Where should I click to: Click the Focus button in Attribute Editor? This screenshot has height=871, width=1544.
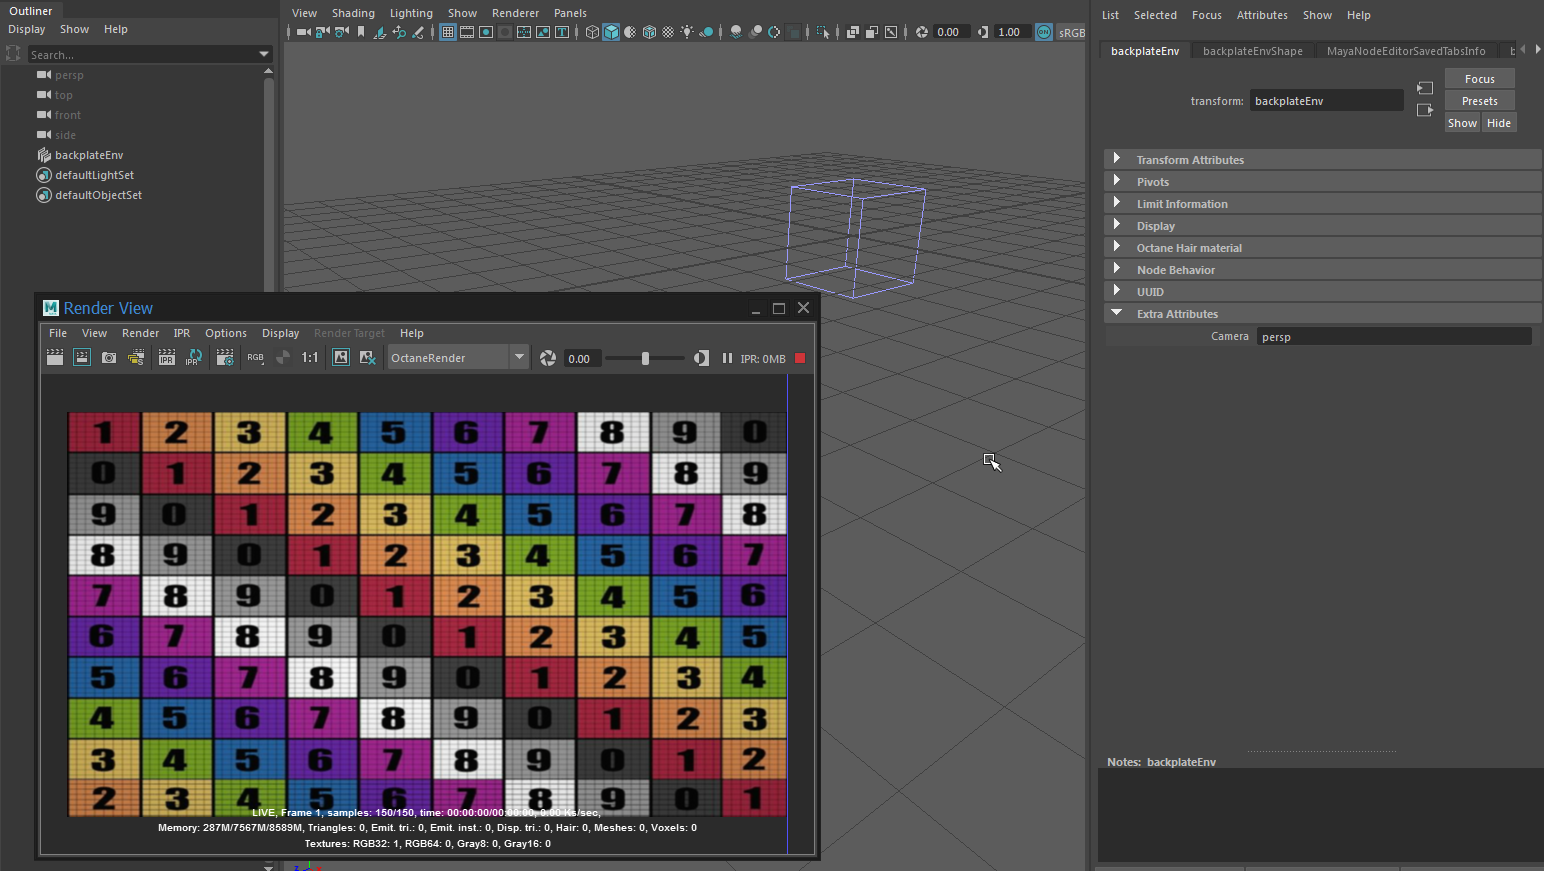point(1479,79)
